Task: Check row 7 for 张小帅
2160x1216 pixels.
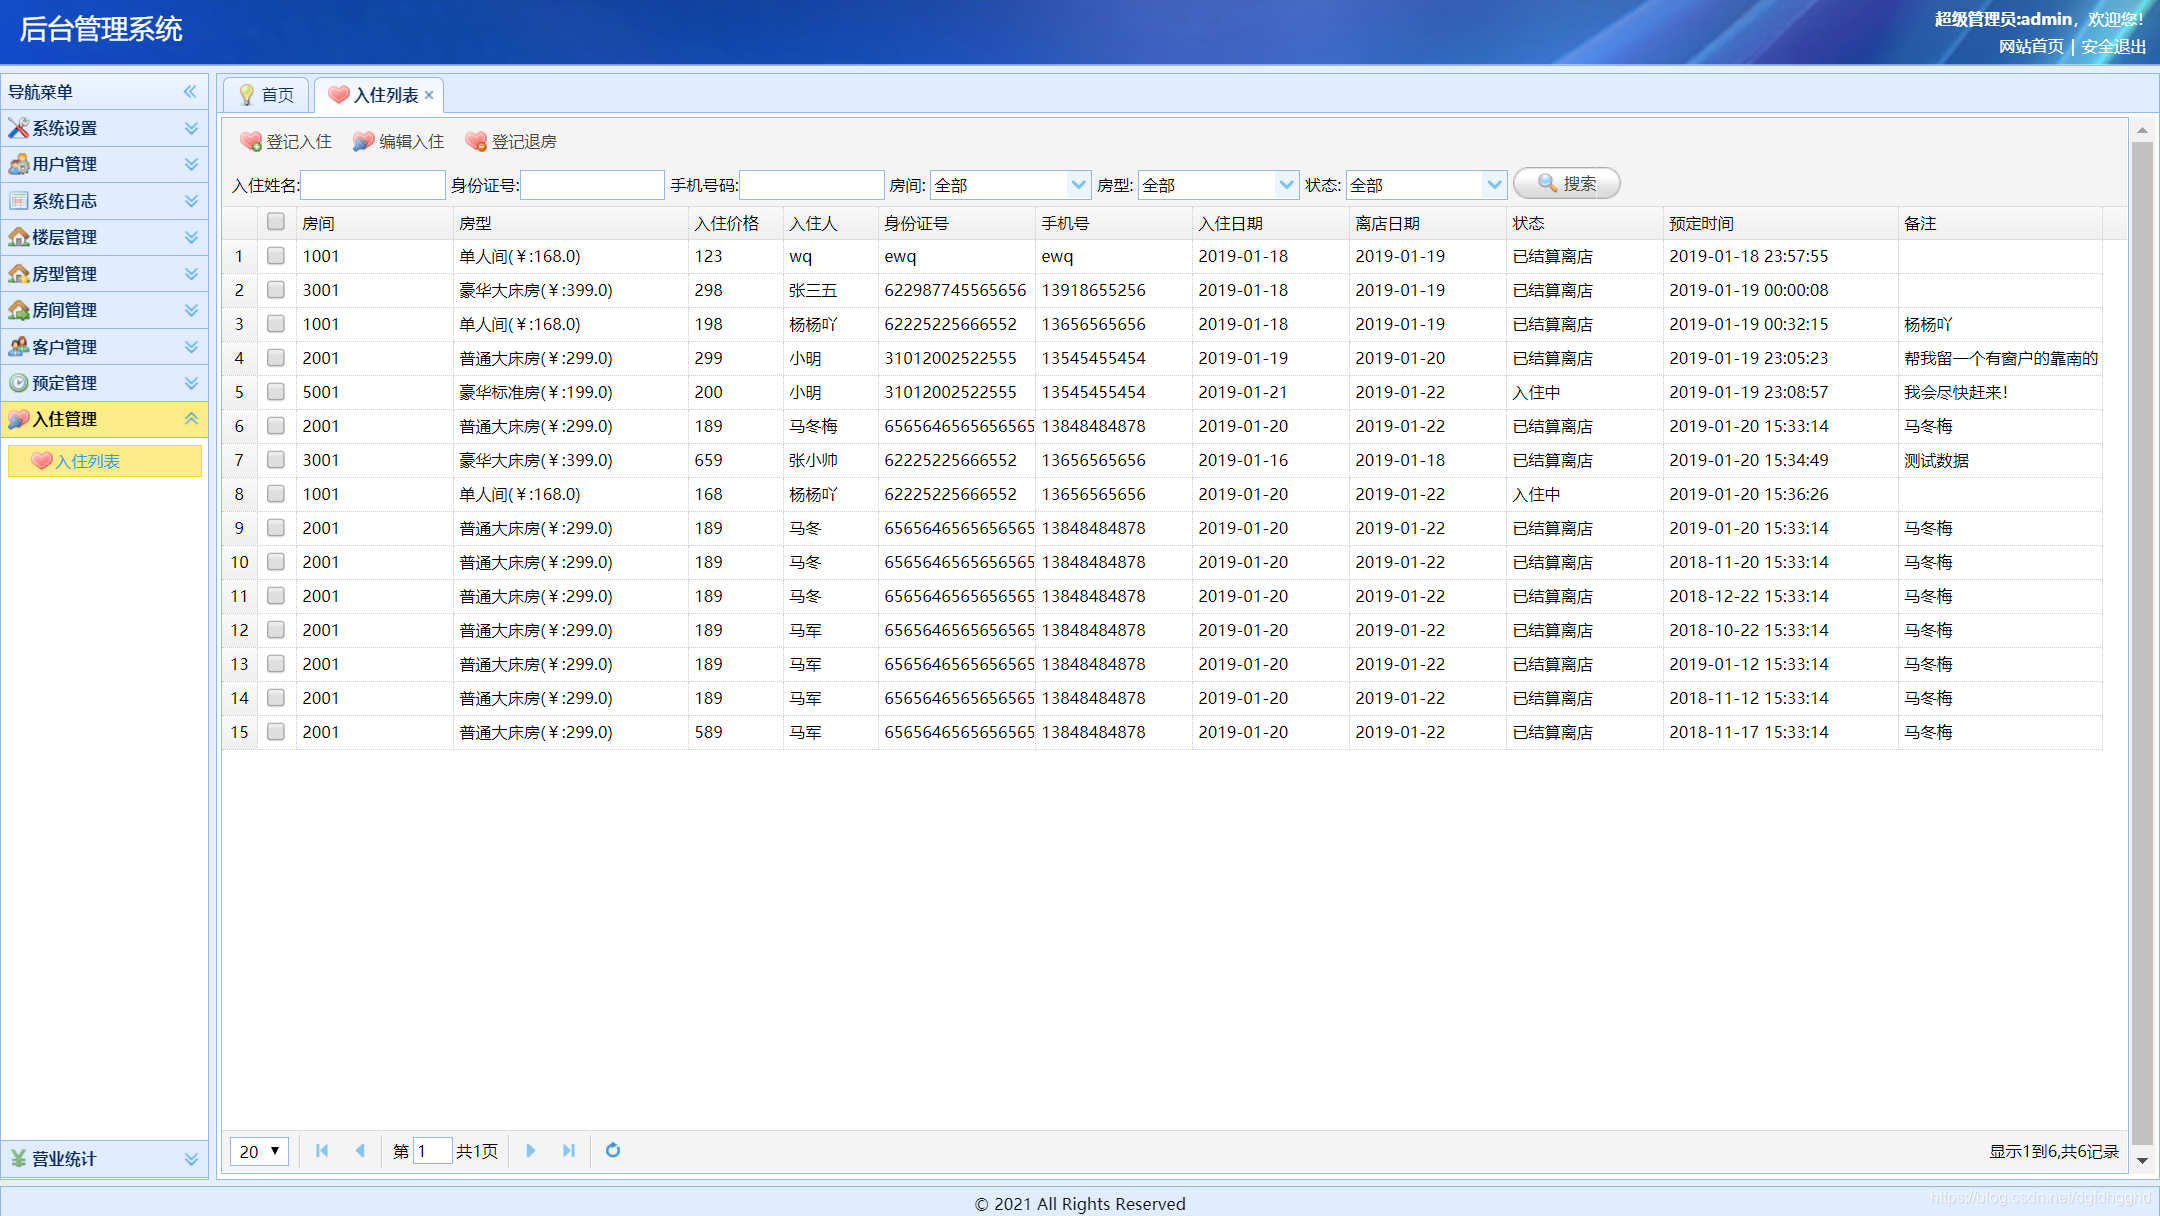Action: coord(276,460)
